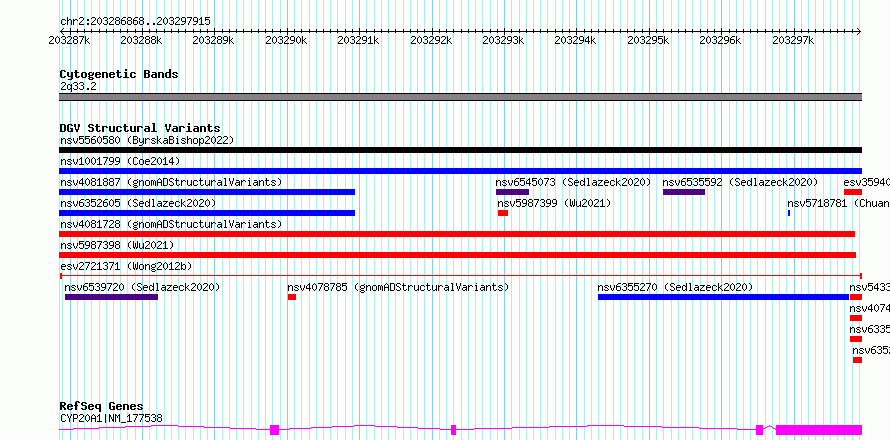Click the small red nsv5987399 bar
This screenshot has height=440, width=890.
pos(503,213)
